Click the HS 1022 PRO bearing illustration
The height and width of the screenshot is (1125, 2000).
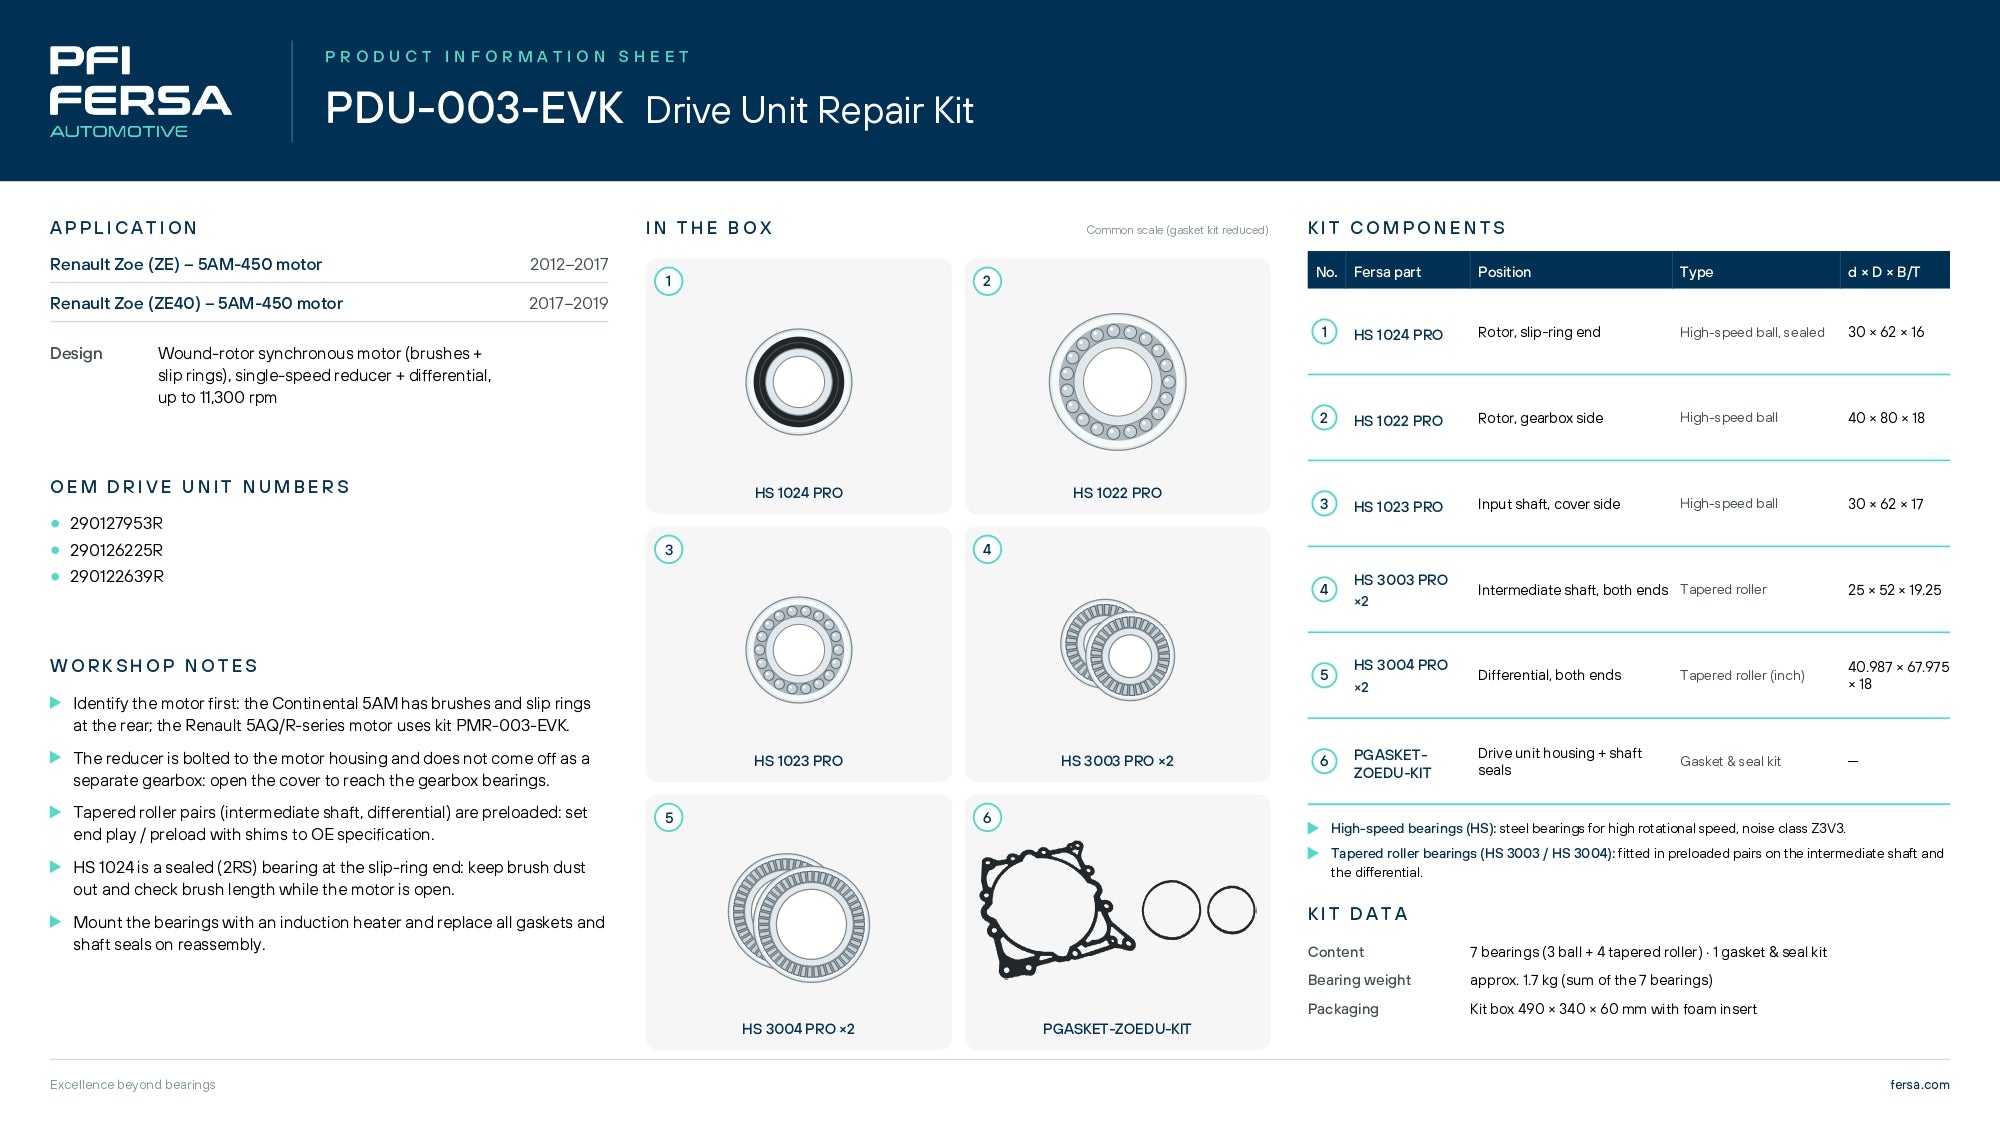pos(1117,382)
